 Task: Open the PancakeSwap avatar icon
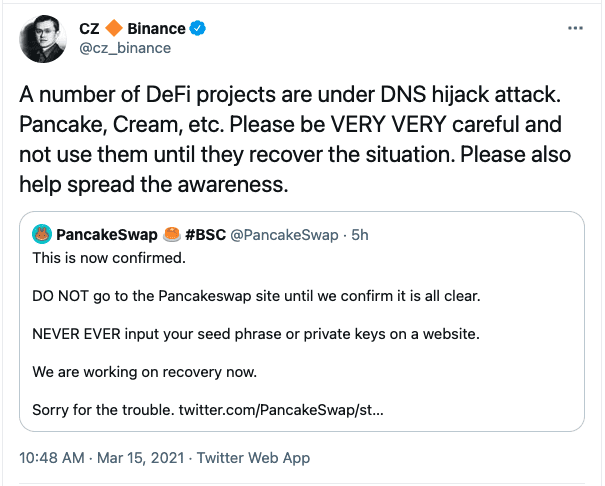[x=42, y=235]
